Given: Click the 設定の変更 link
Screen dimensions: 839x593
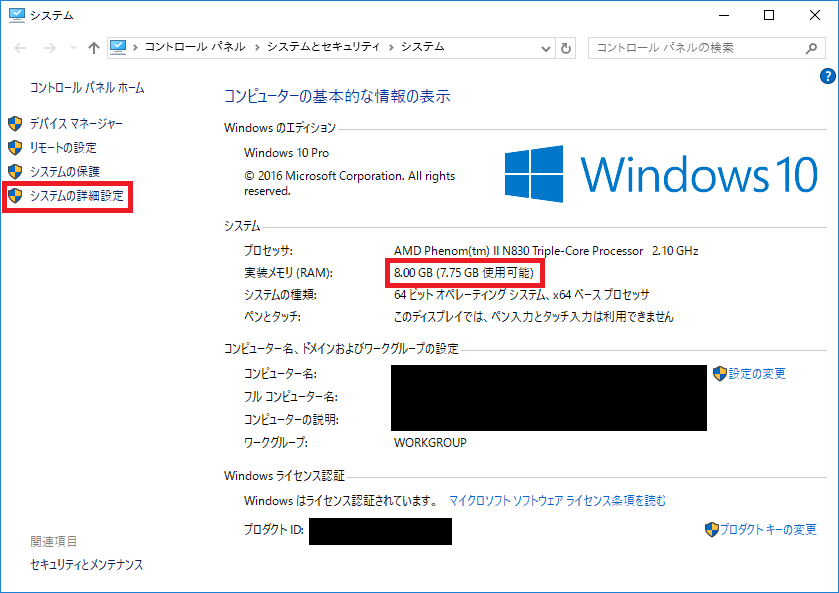Looking at the screenshot, I should coord(757,374).
